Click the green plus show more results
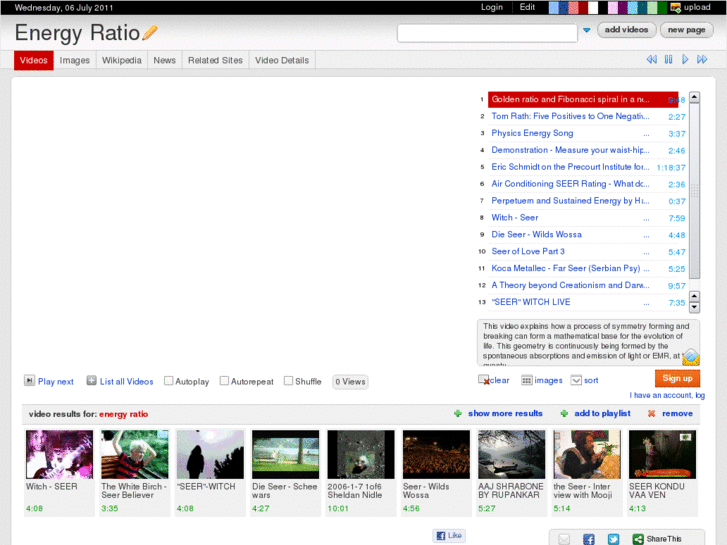Screen dimensions: 727x545 (458, 413)
